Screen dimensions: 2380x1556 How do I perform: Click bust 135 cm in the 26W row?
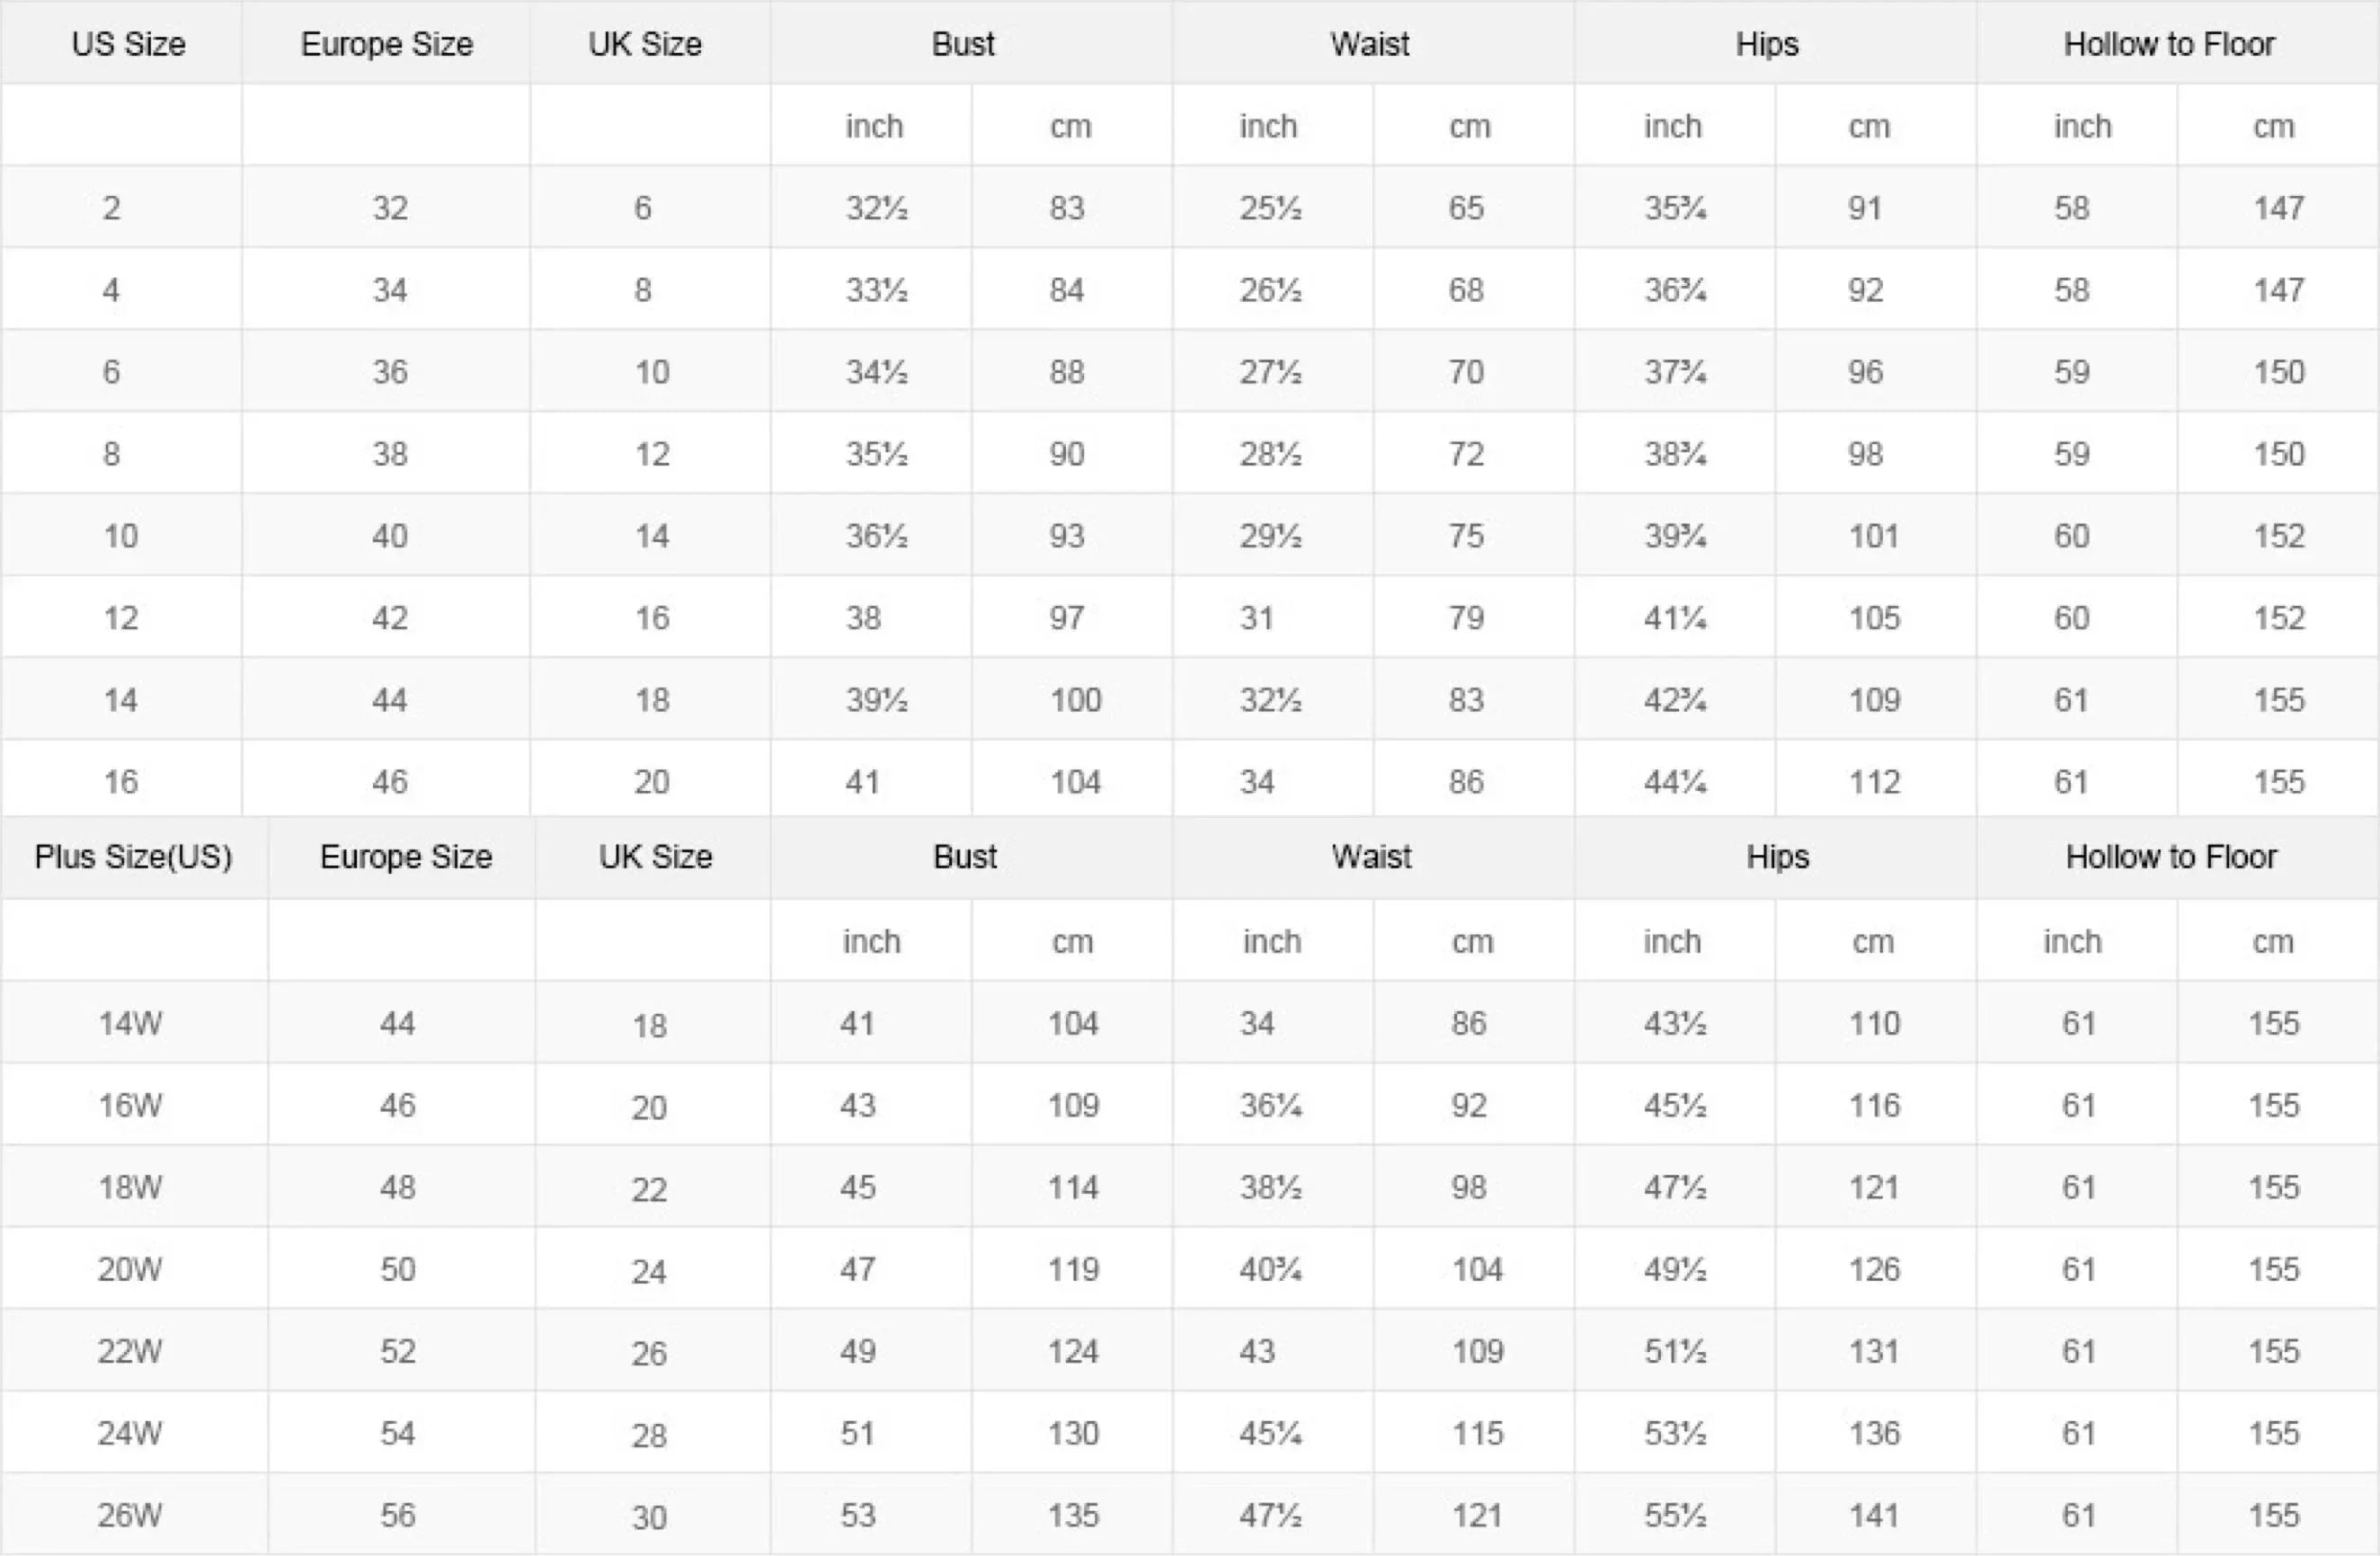(1073, 1515)
